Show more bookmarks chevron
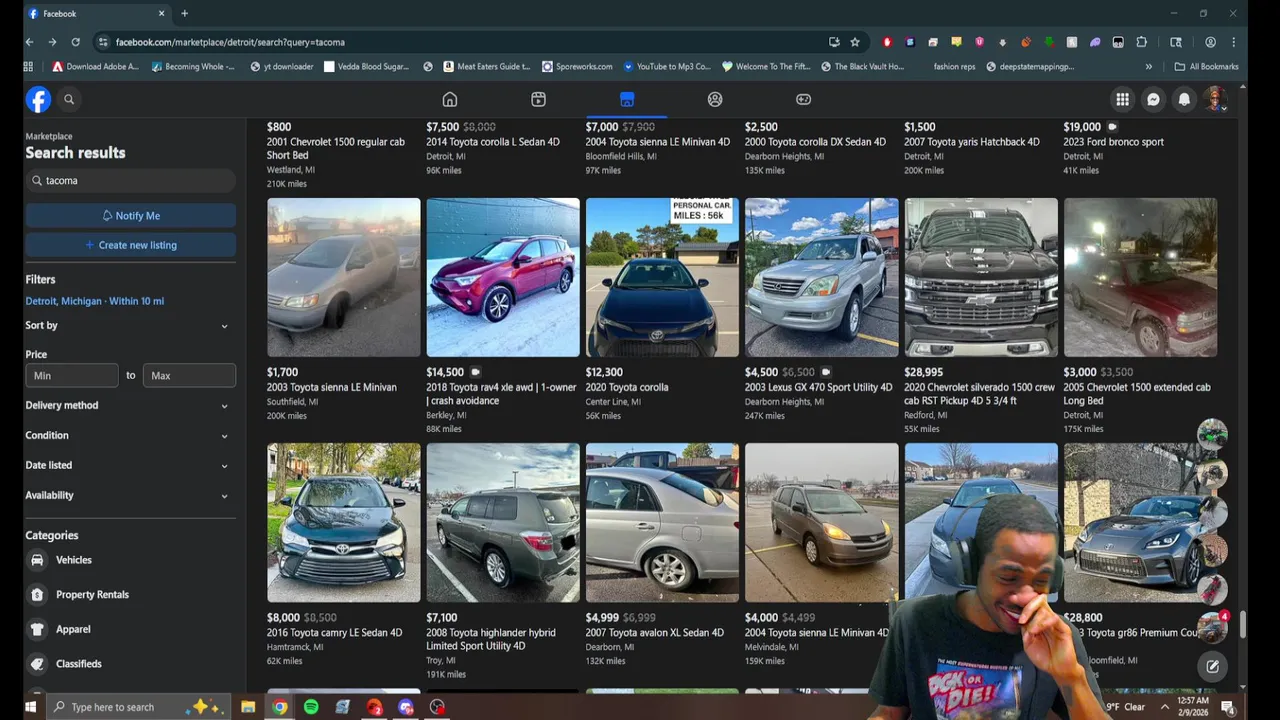The width and height of the screenshot is (1280, 720). (x=1148, y=67)
